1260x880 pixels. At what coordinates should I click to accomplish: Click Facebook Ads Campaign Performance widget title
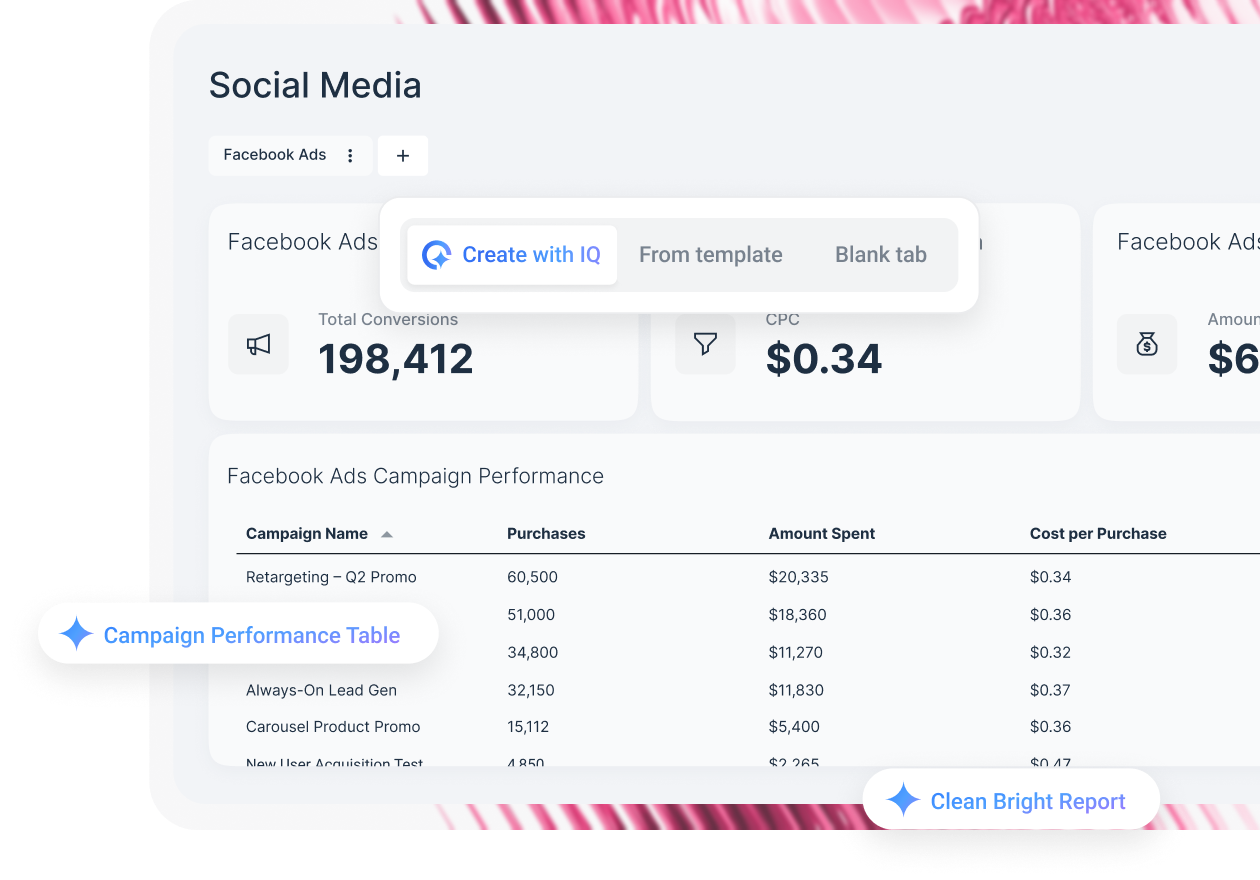[416, 476]
